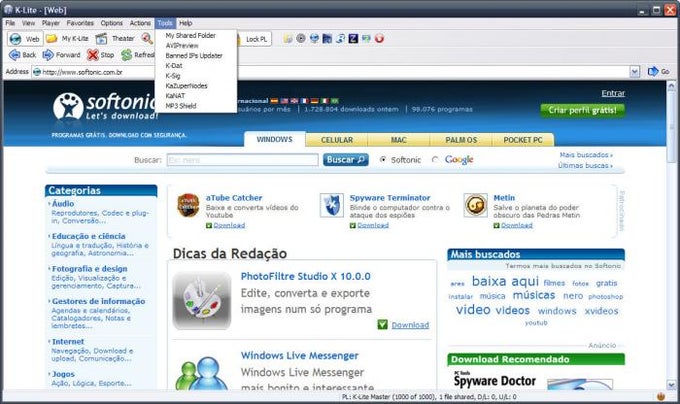Image resolution: width=680 pixels, height=404 pixels.
Task: Click the Criar perfil grátis button
Action: tap(582, 110)
